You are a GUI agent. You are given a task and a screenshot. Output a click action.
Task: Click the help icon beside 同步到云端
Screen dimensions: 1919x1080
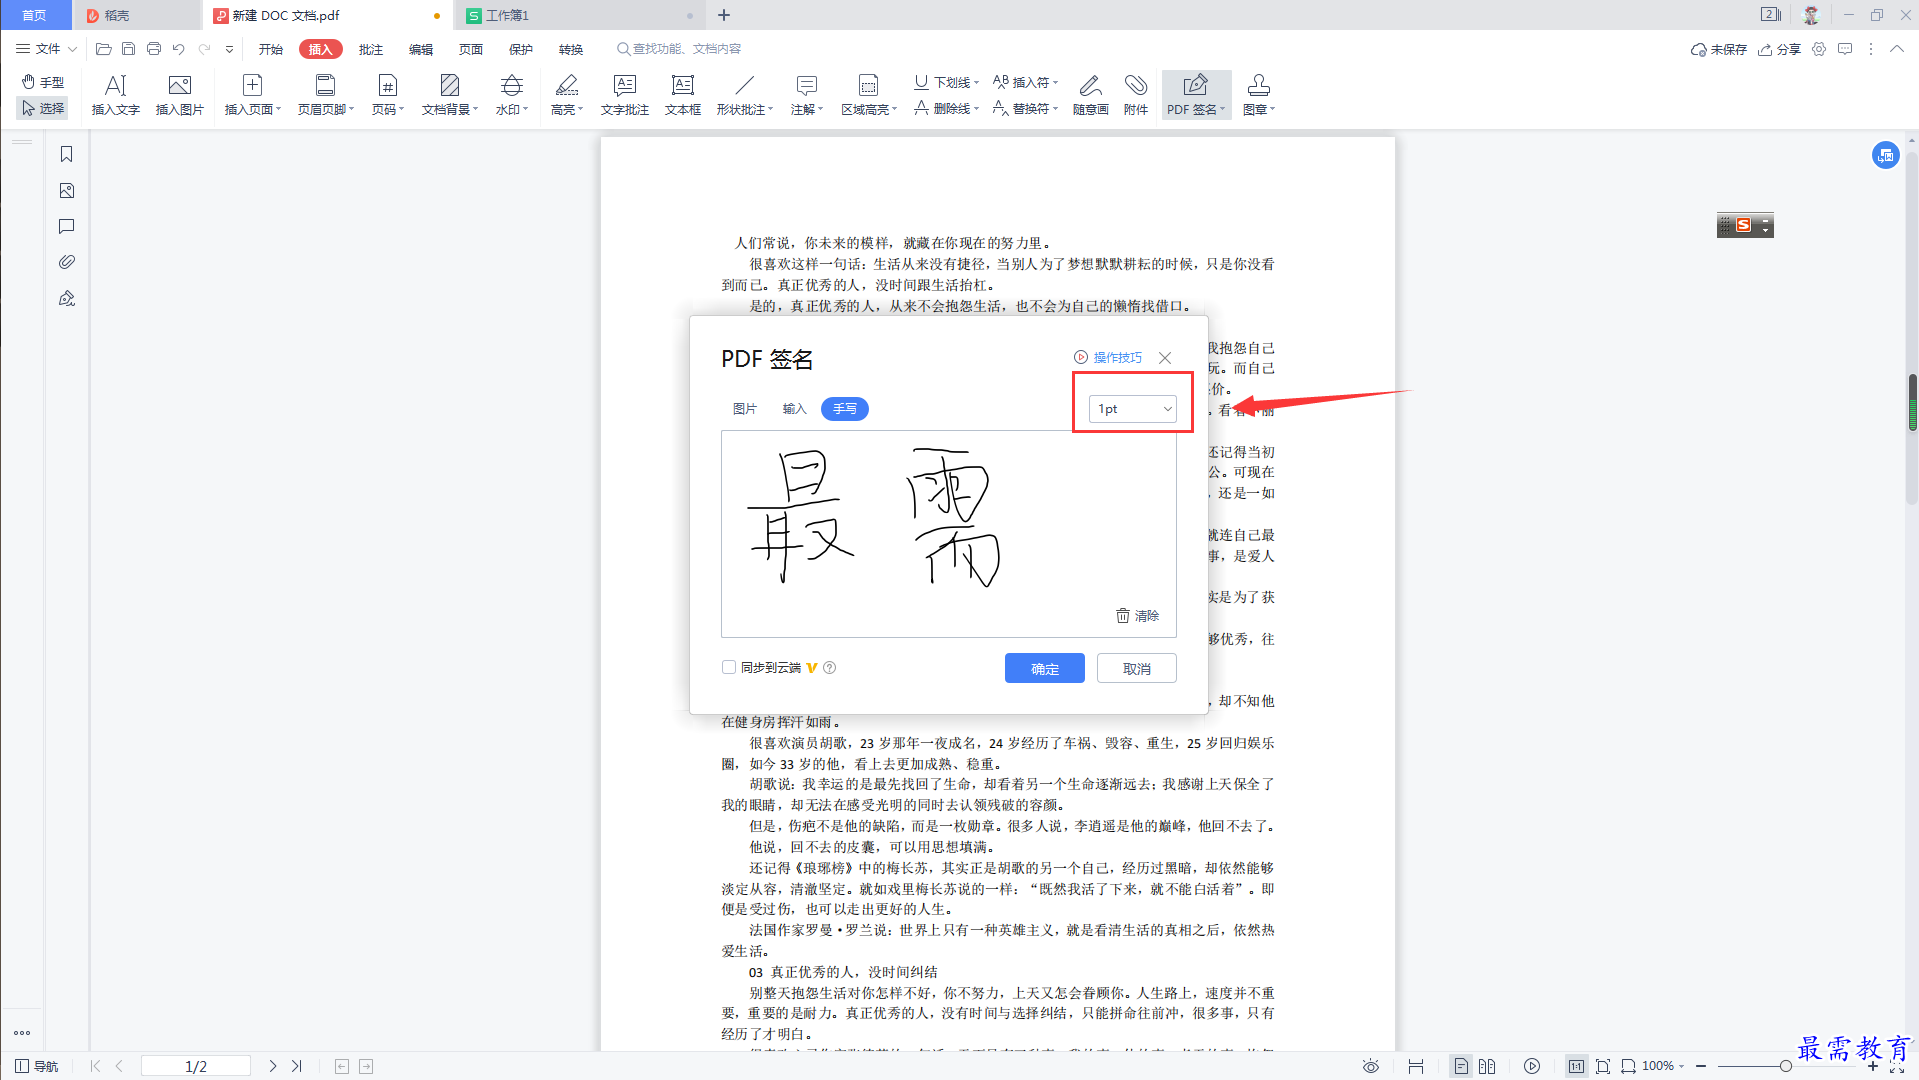pos(829,668)
